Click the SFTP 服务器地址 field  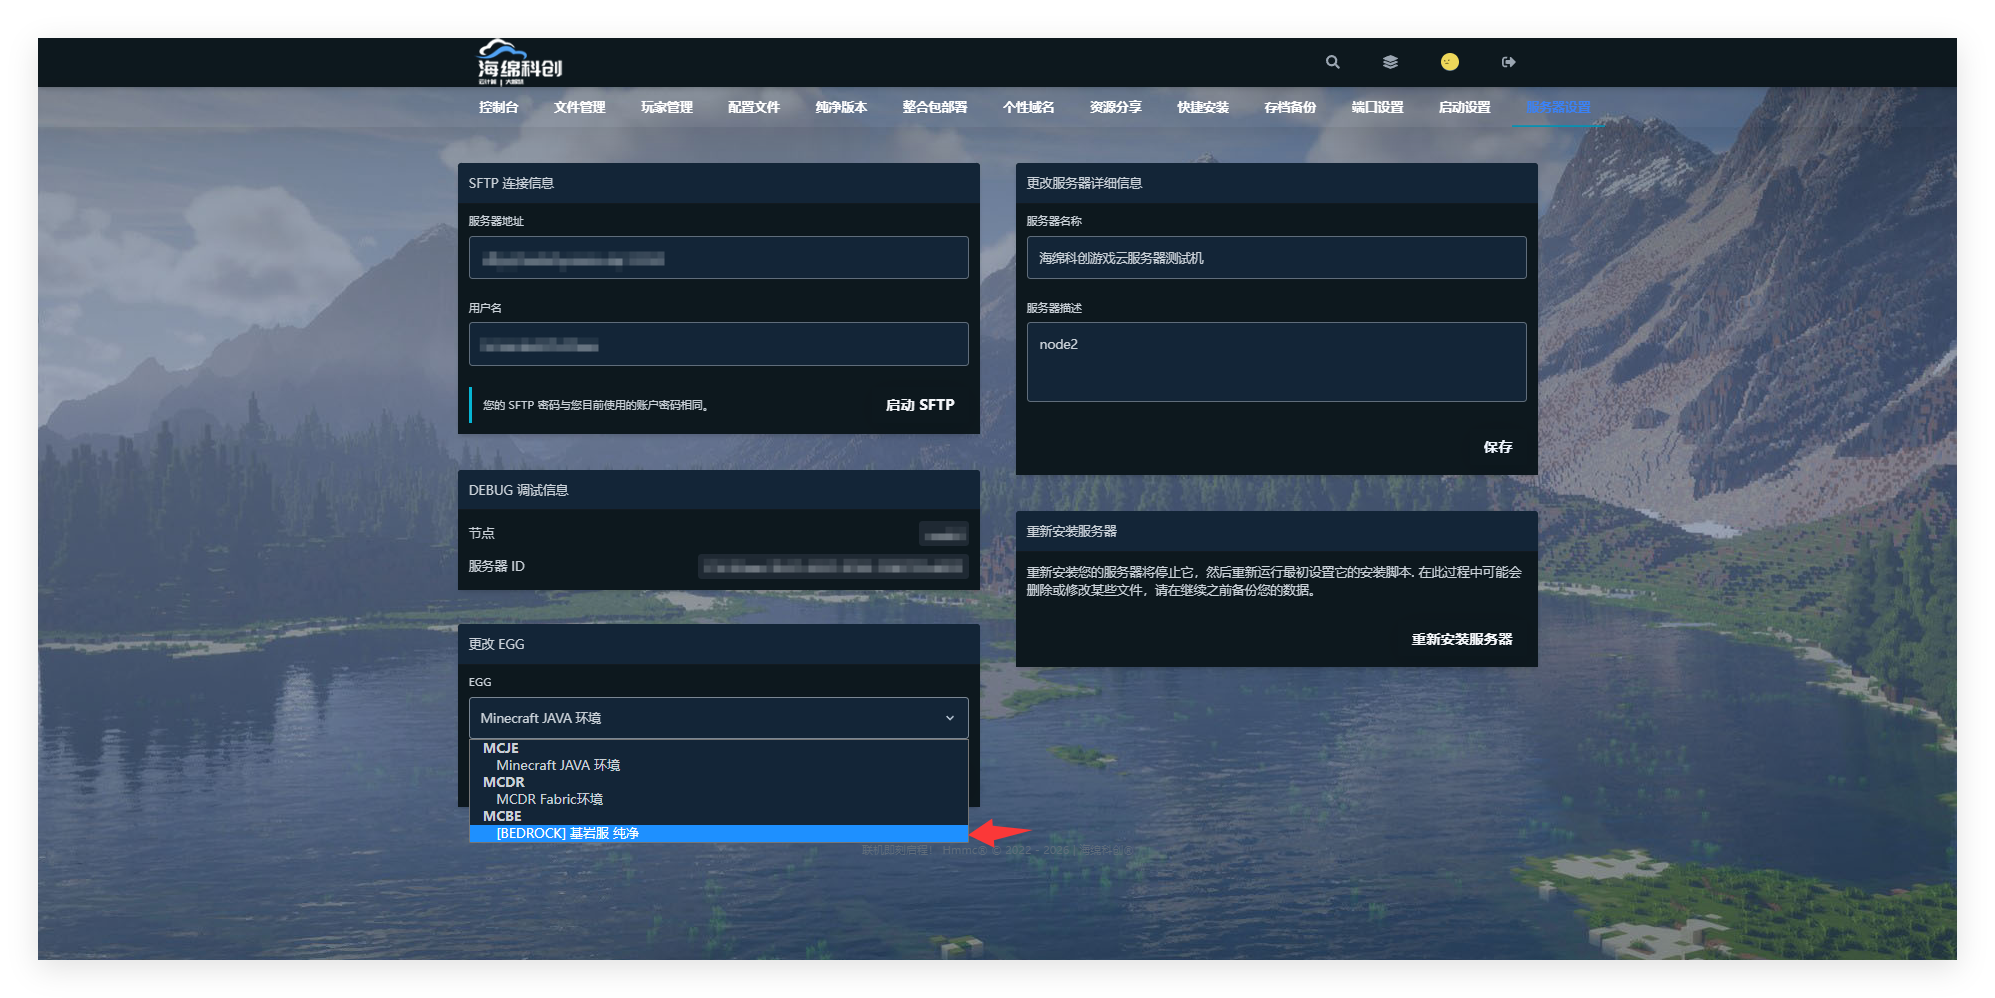(x=718, y=258)
